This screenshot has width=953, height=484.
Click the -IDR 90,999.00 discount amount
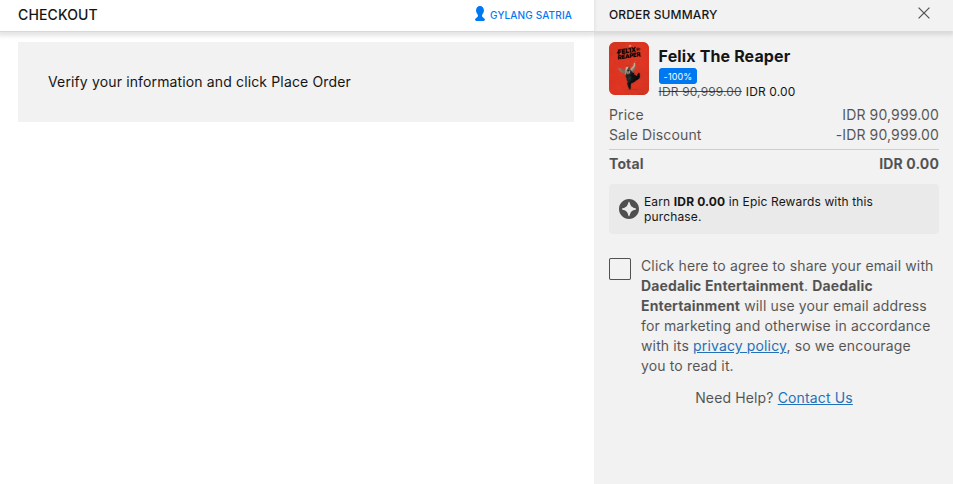[887, 135]
